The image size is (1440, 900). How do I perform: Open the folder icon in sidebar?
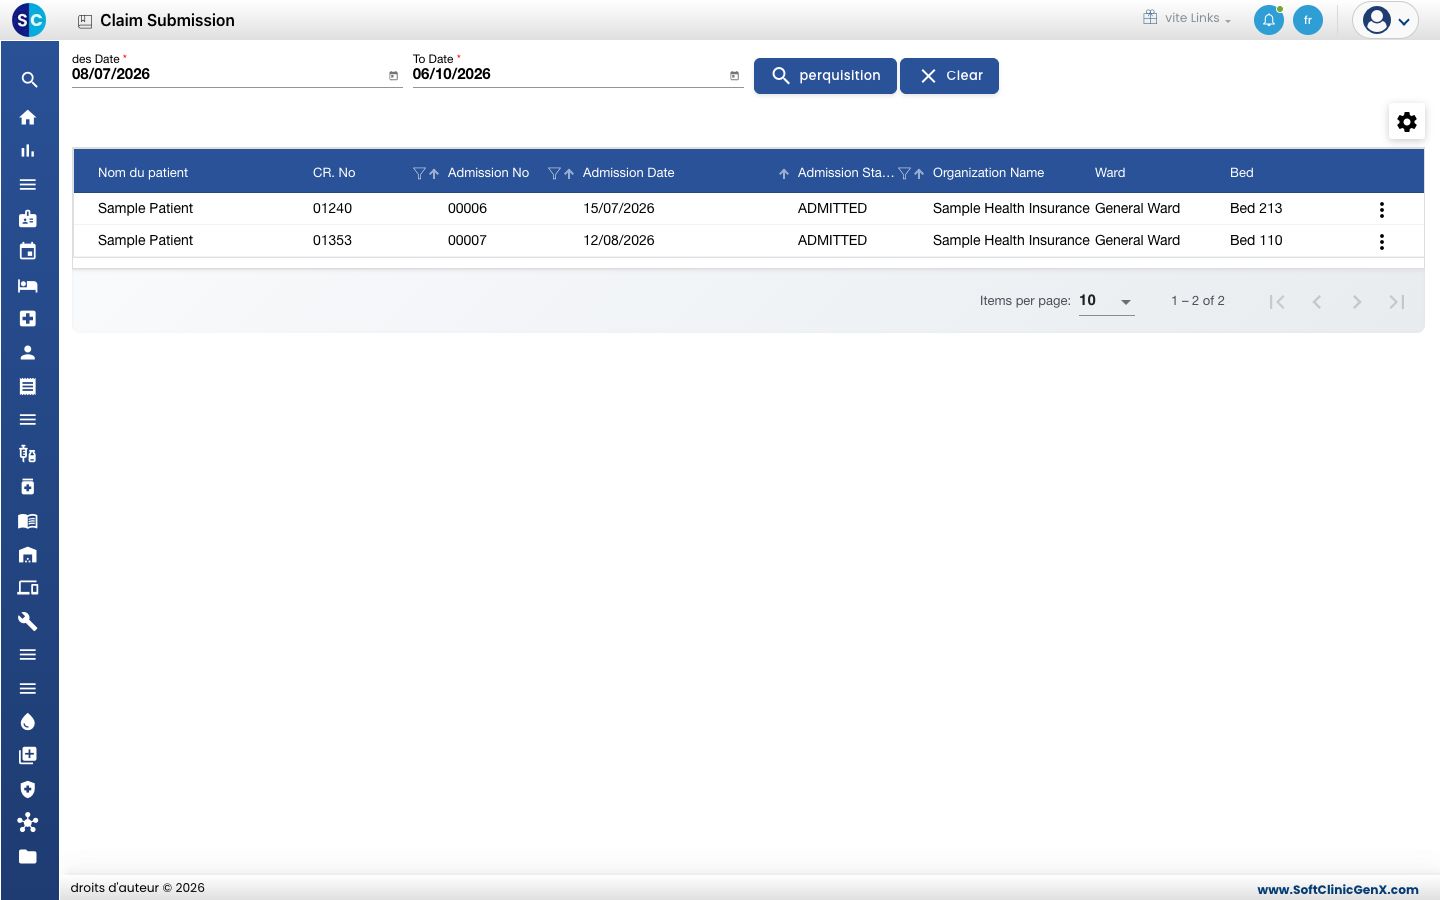(x=28, y=857)
